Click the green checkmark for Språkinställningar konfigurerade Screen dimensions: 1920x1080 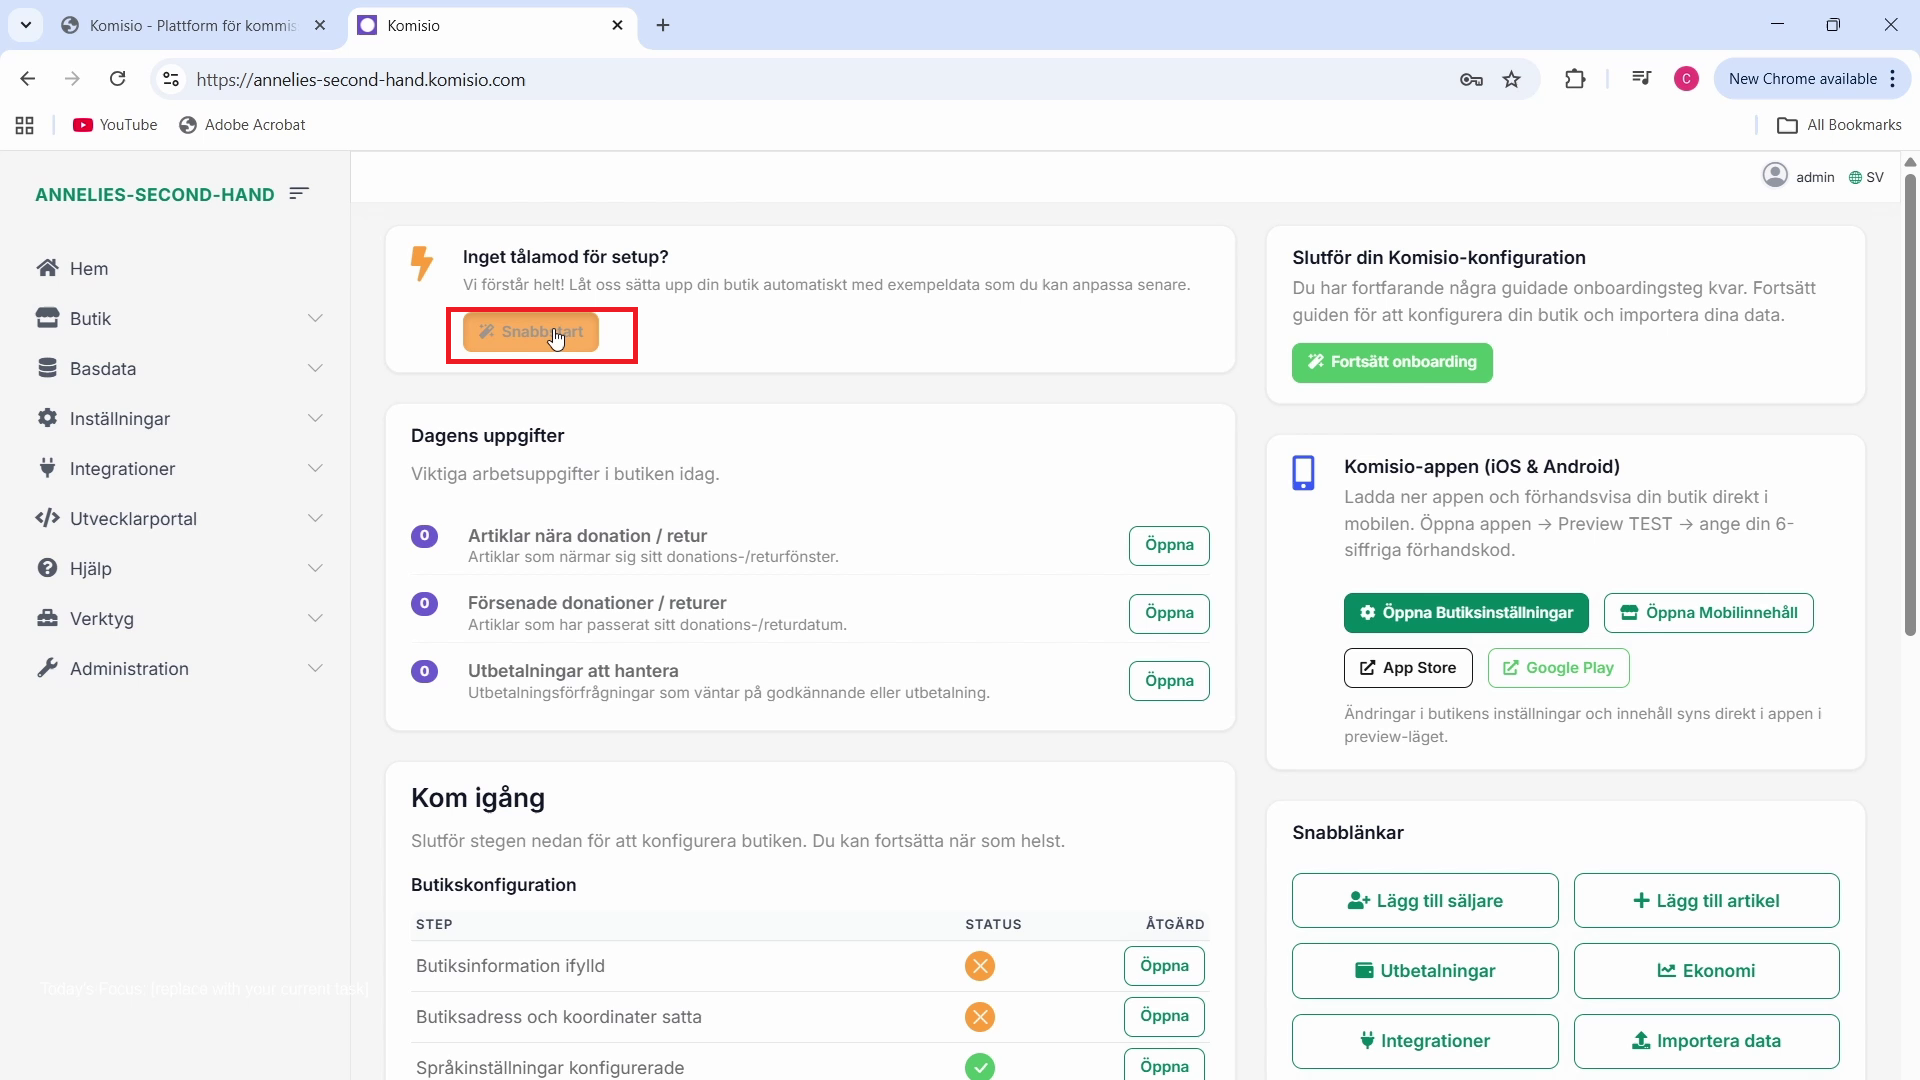[x=979, y=1067]
